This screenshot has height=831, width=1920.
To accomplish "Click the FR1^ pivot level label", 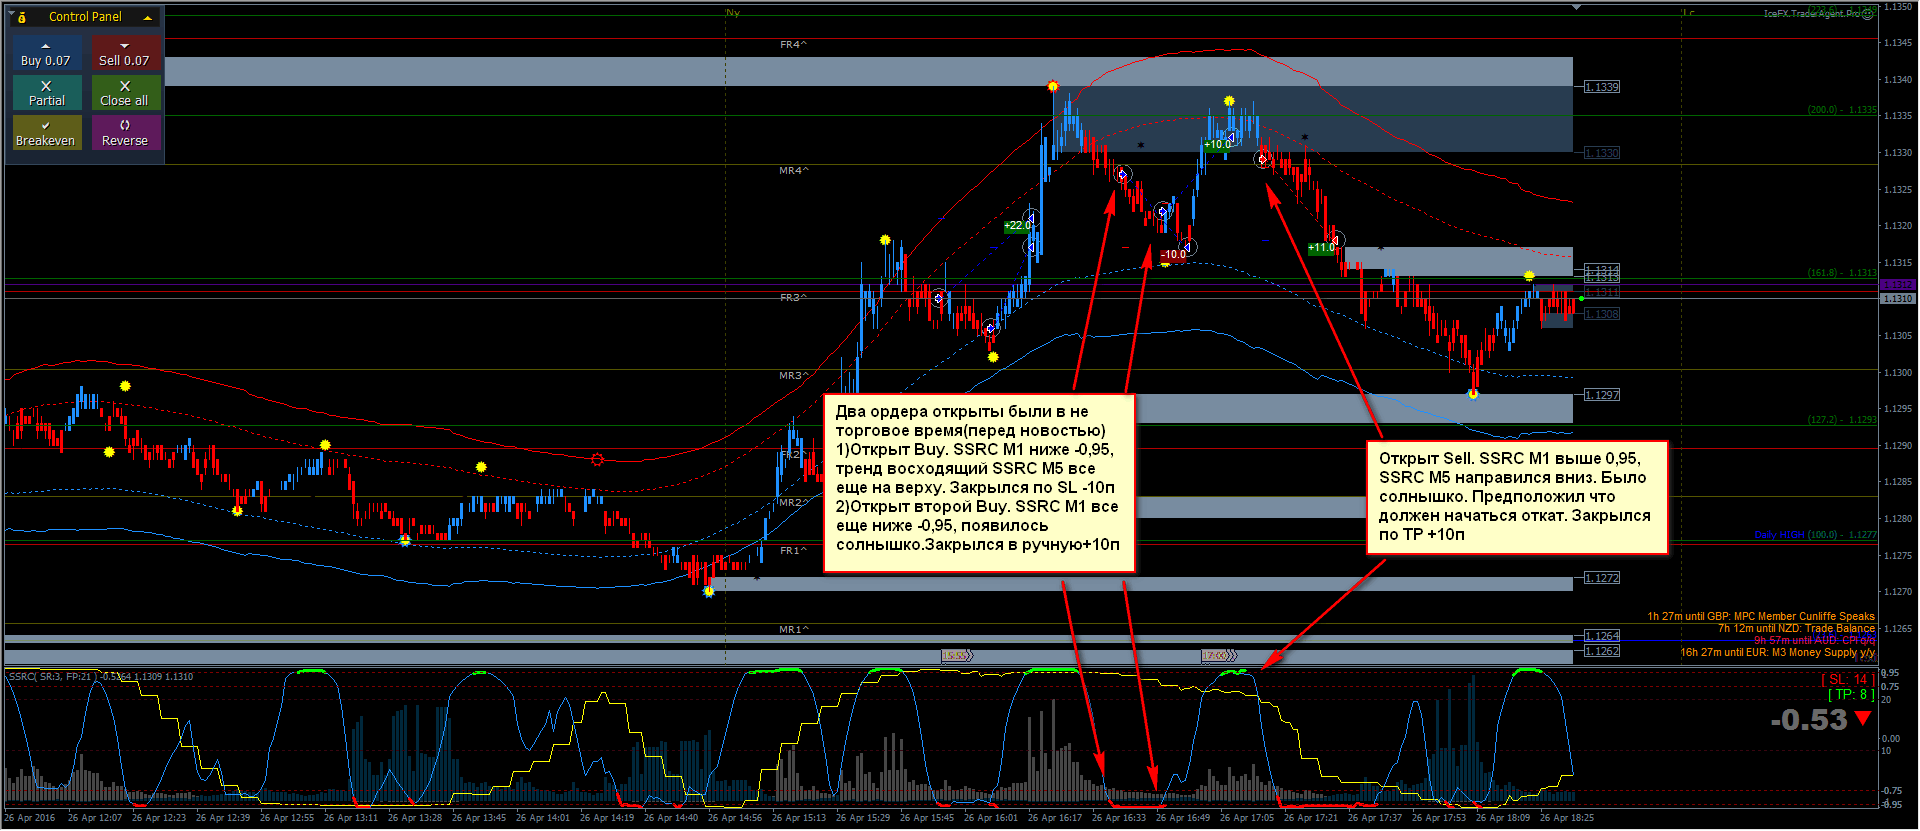I will pos(793,551).
